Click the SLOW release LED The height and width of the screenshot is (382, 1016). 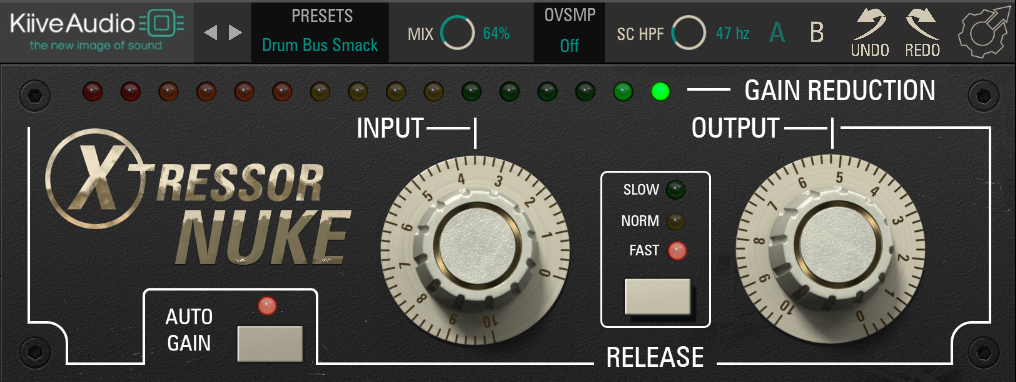(x=676, y=190)
